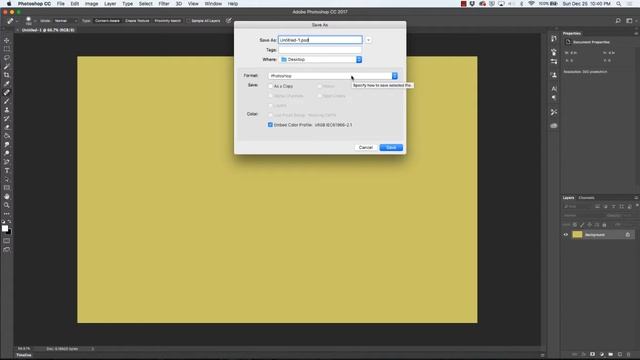The height and width of the screenshot is (360, 640).
Task: Select the Spot Healing Brush tool
Action: (7, 93)
